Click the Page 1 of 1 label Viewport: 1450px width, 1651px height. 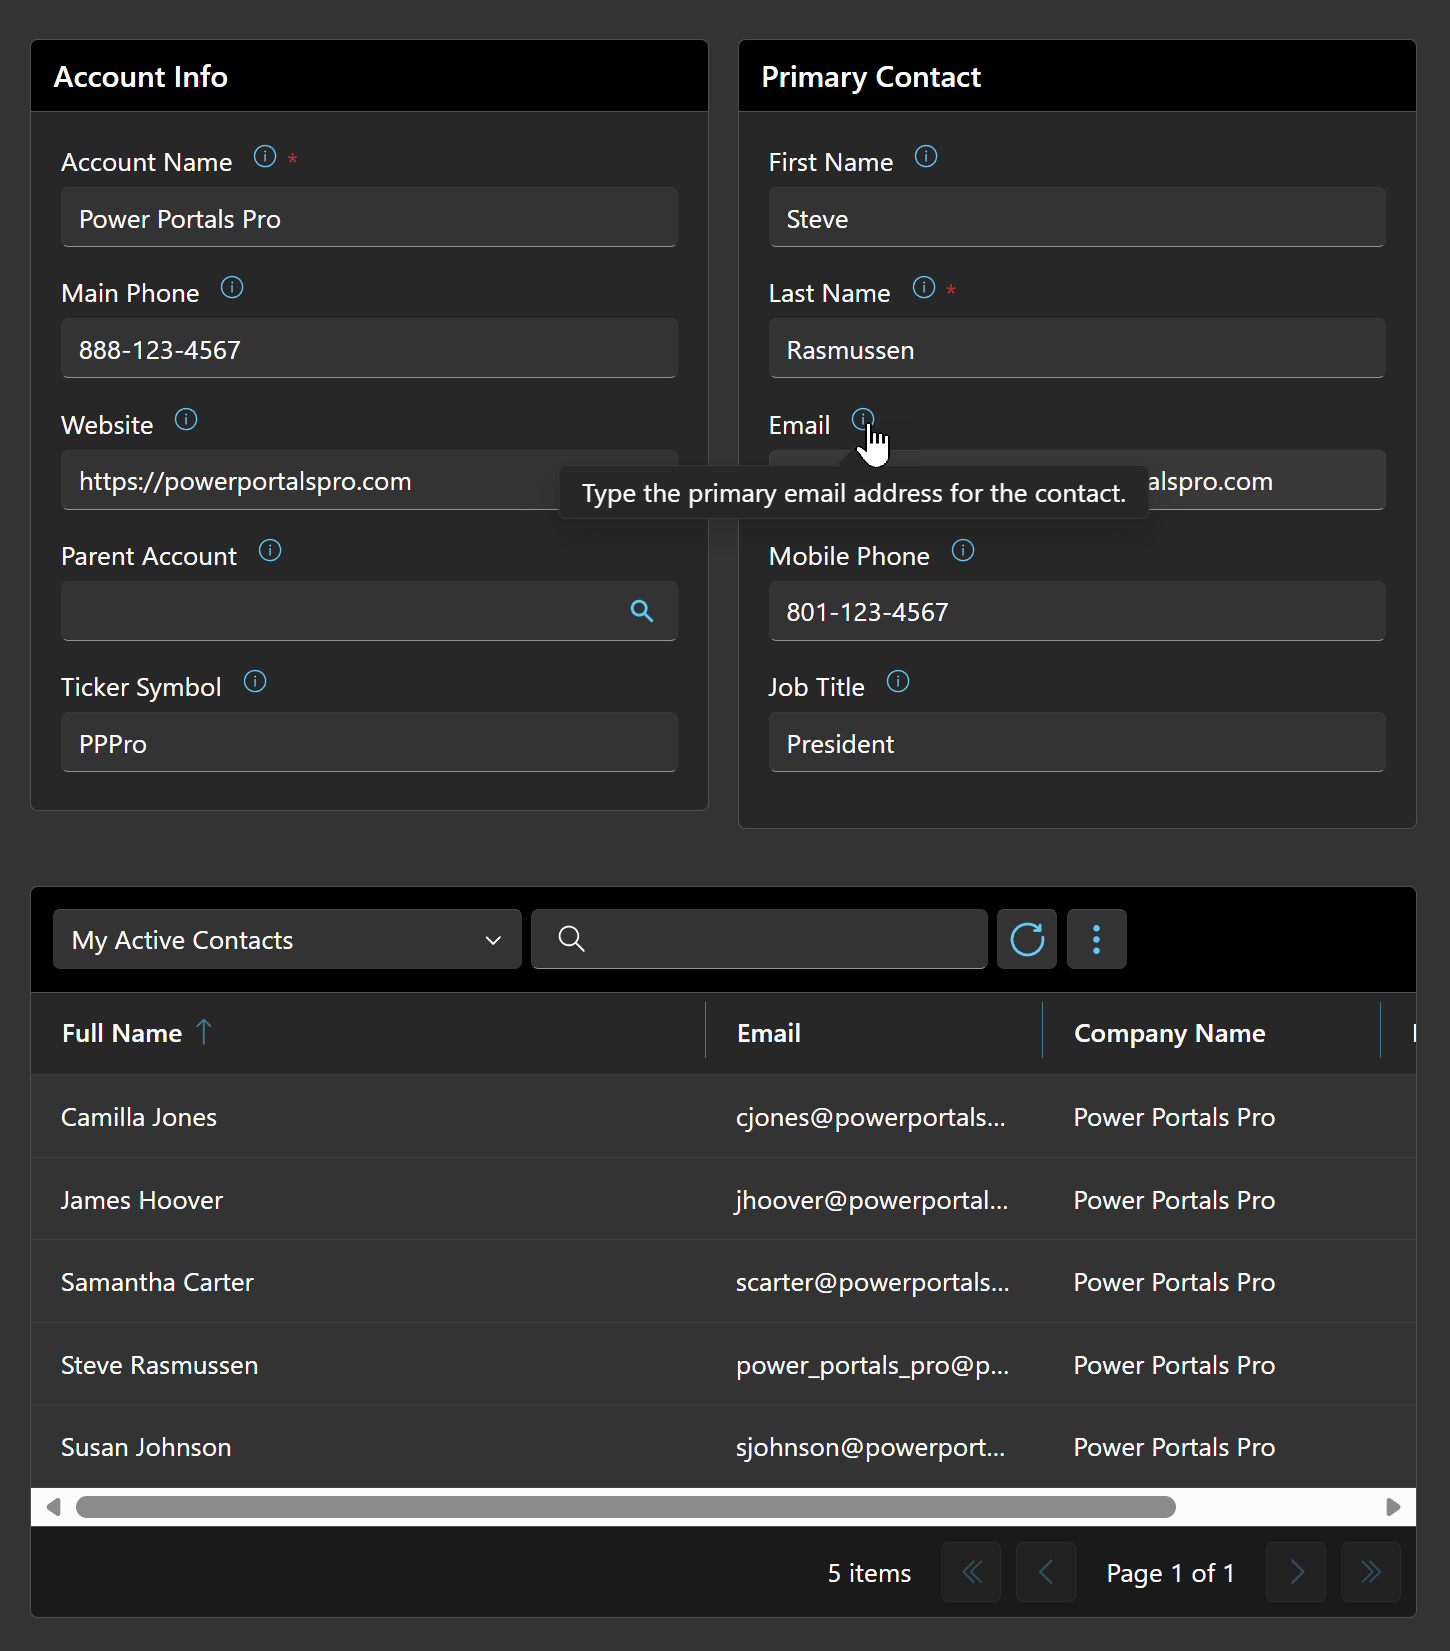[1170, 1573]
